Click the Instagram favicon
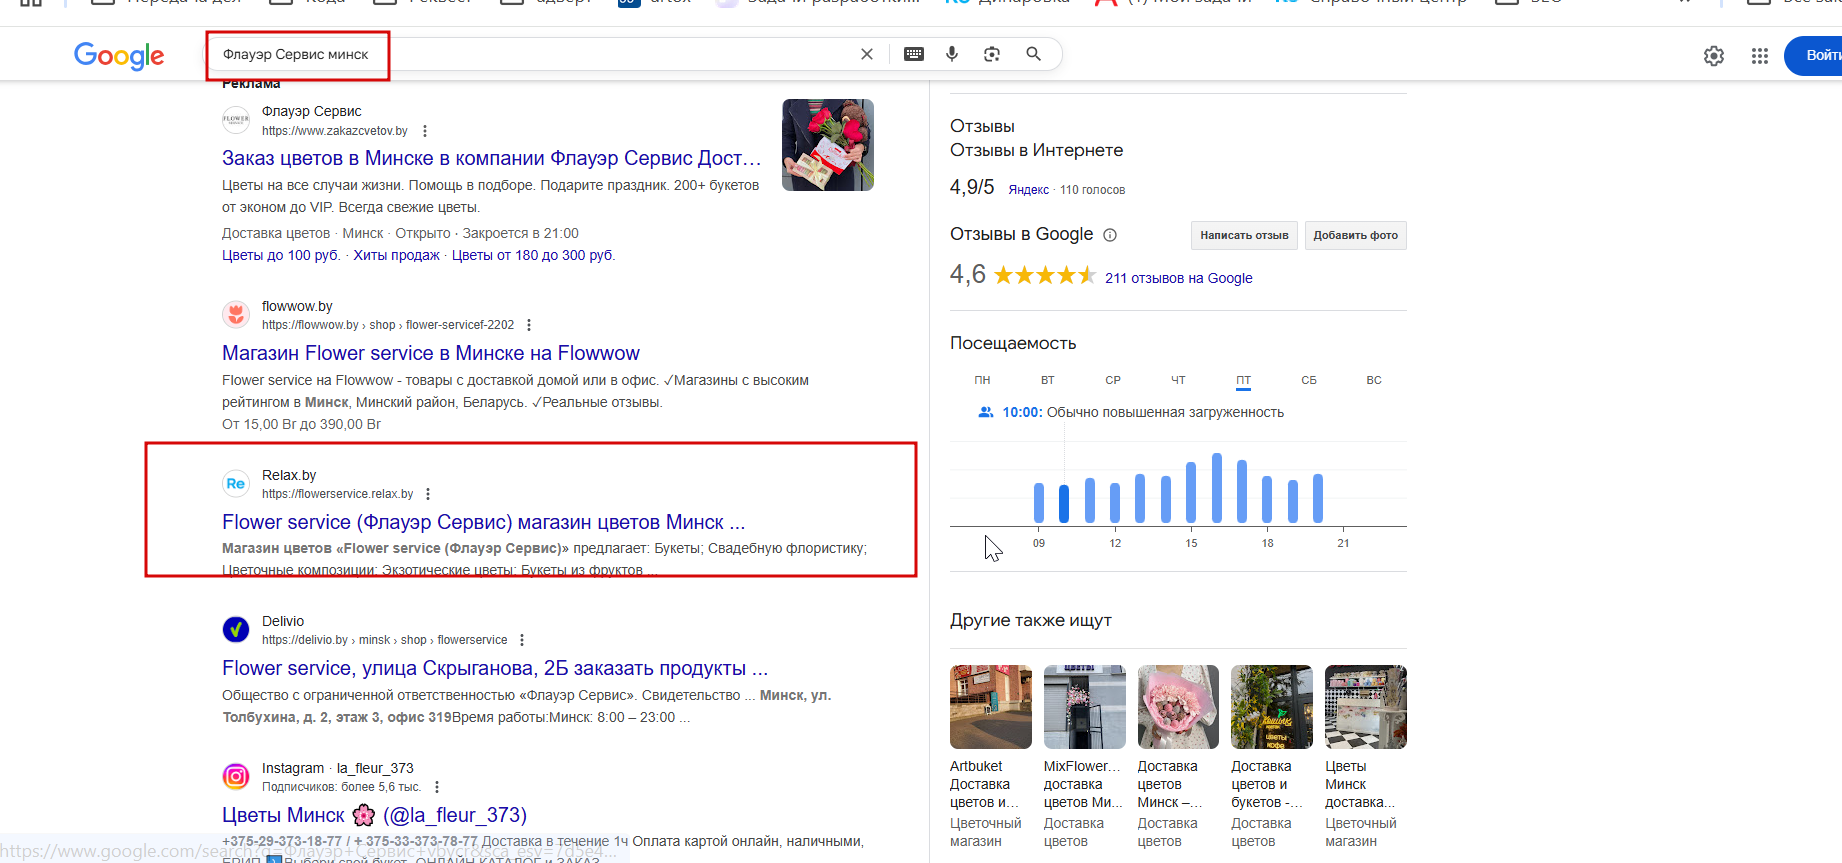This screenshot has height=863, width=1842. click(x=236, y=776)
